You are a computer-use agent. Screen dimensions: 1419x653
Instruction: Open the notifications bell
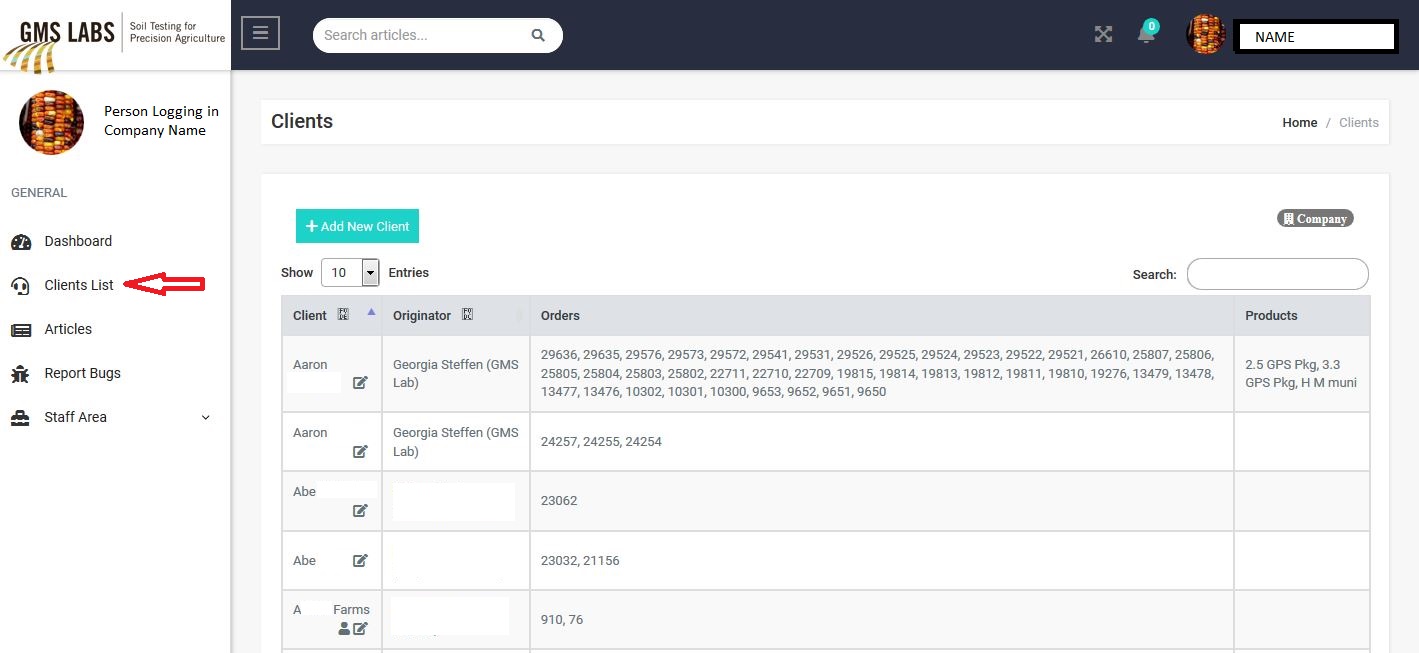click(x=1147, y=33)
